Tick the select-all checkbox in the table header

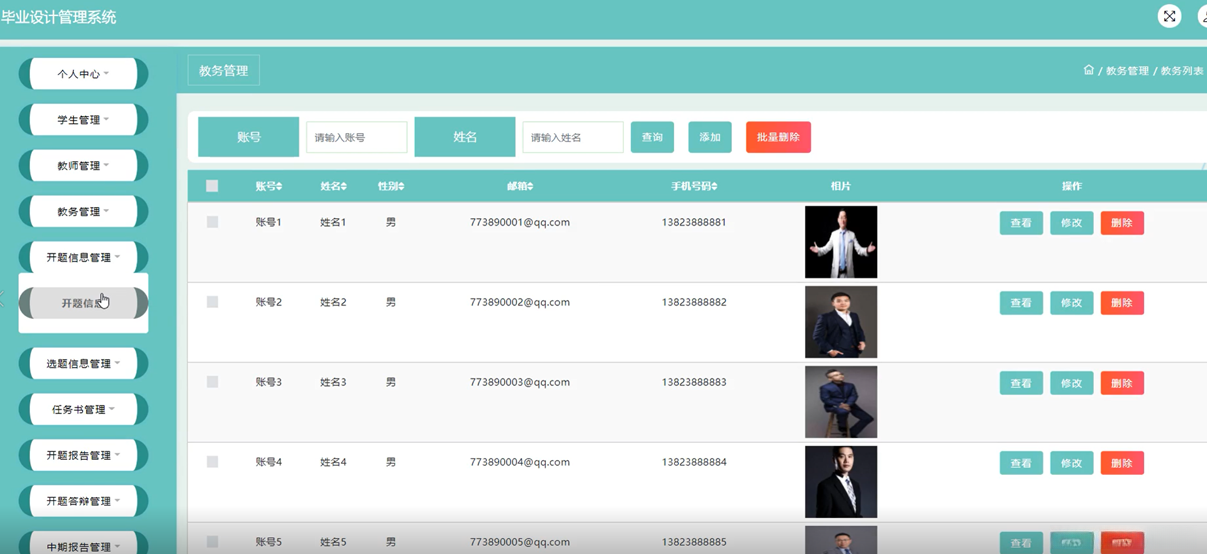click(x=212, y=186)
